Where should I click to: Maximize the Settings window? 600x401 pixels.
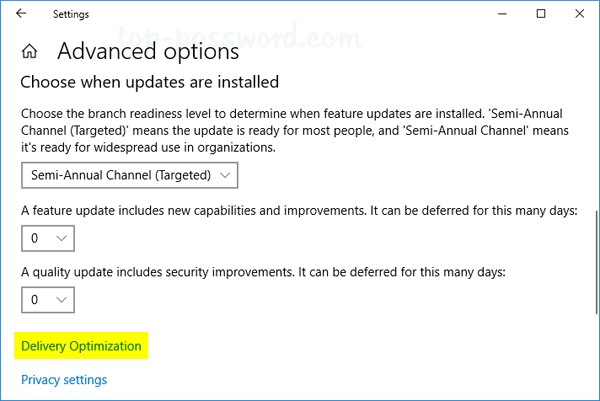pos(541,14)
